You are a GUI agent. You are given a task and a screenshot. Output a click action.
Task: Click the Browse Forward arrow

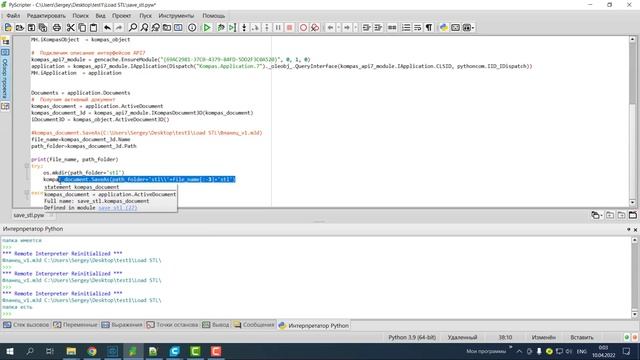[347, 27]
